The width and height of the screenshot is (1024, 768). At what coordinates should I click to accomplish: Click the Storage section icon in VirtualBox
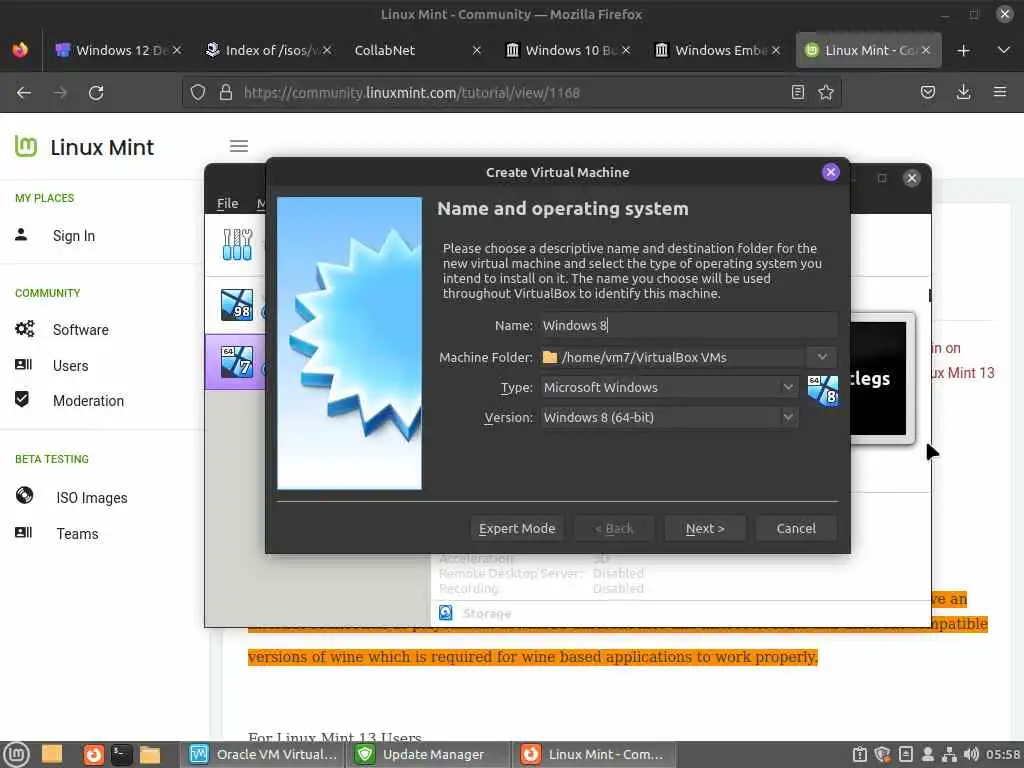tap(446, 613)
